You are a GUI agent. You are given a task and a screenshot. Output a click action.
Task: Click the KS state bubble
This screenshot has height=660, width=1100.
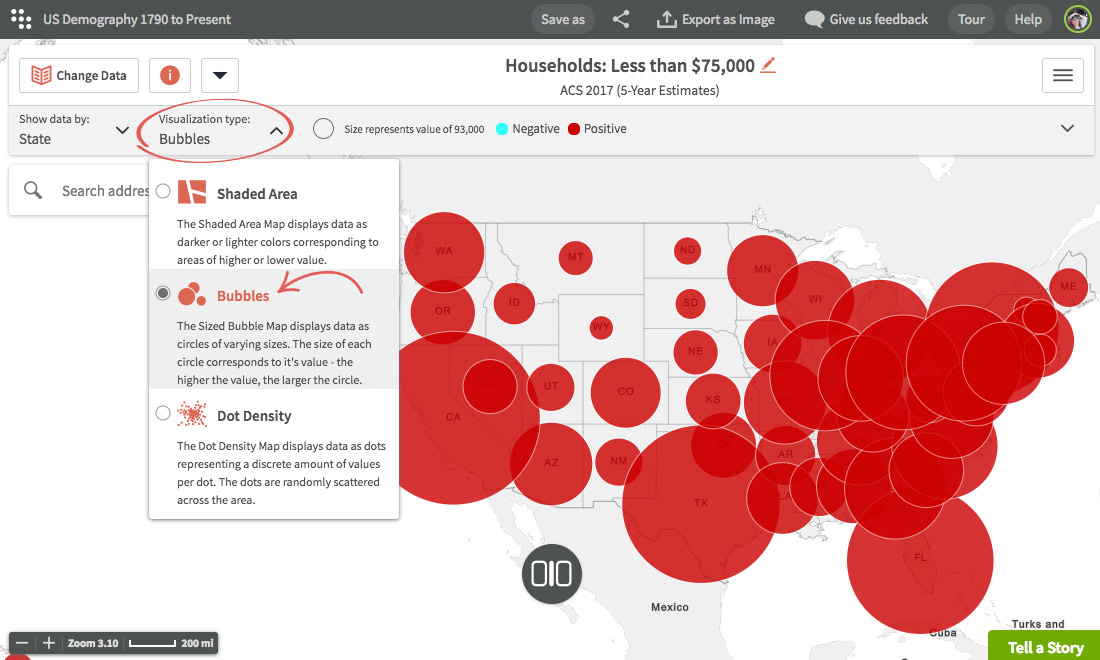(713, 400)
